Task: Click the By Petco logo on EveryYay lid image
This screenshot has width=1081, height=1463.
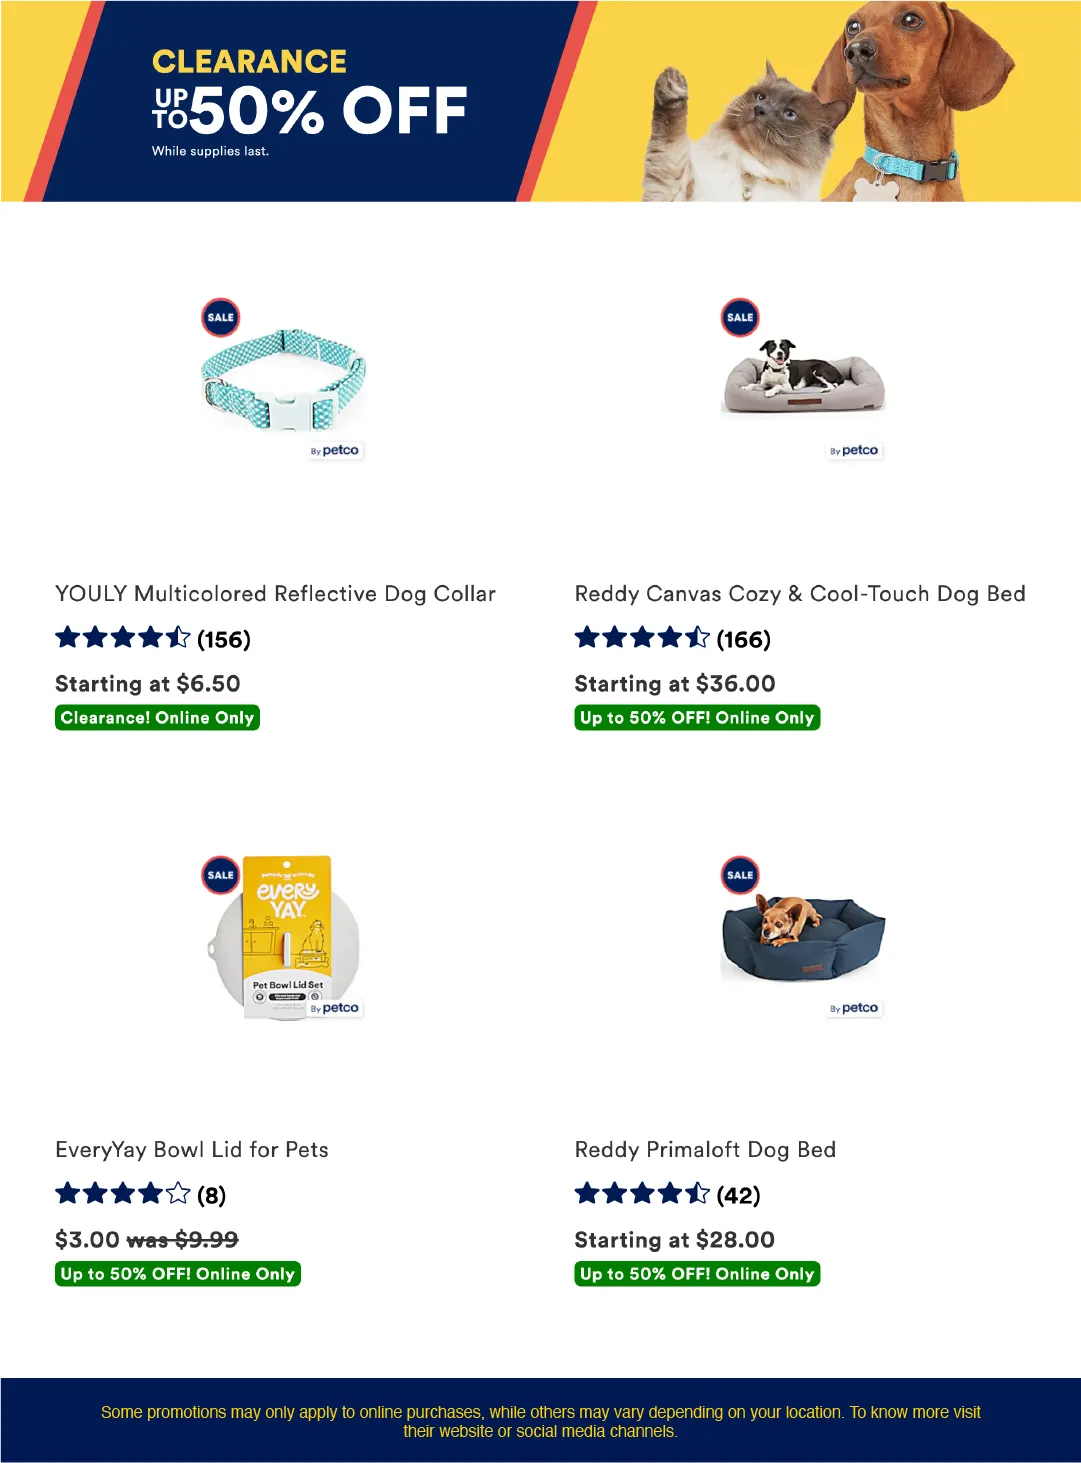Action: coord(335,1008)
